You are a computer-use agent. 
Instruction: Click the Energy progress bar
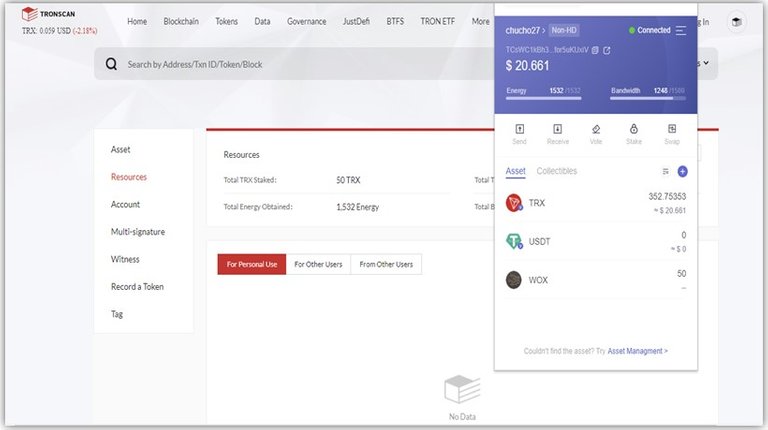(543, 98)
